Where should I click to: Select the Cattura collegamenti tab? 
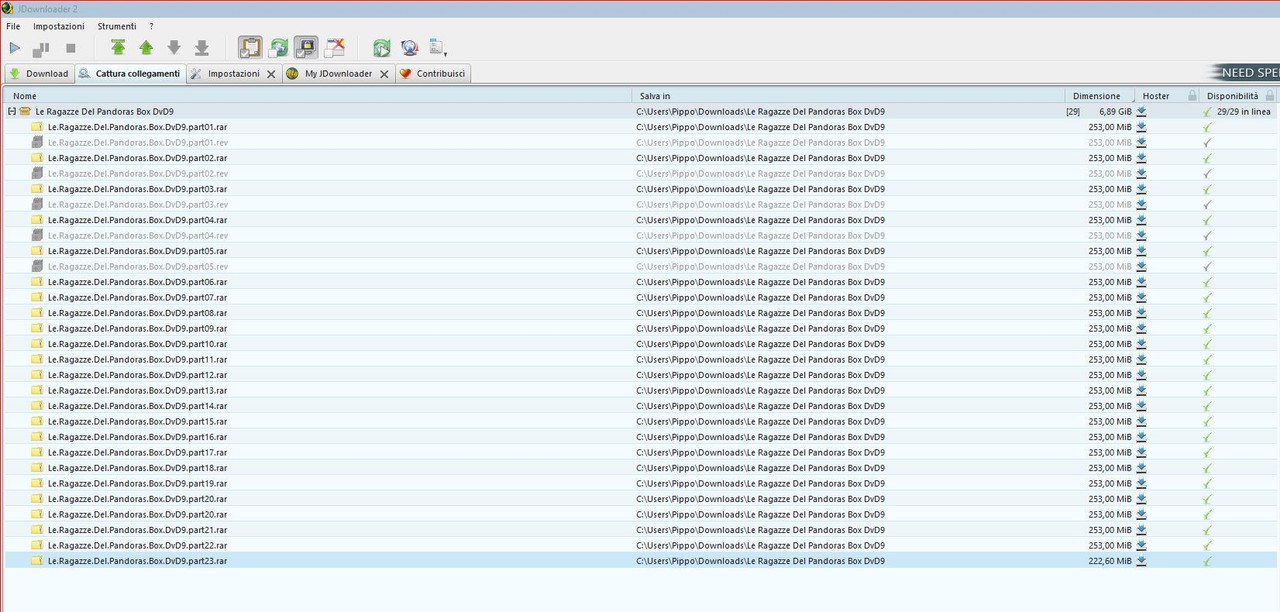(x=129, y=74)
